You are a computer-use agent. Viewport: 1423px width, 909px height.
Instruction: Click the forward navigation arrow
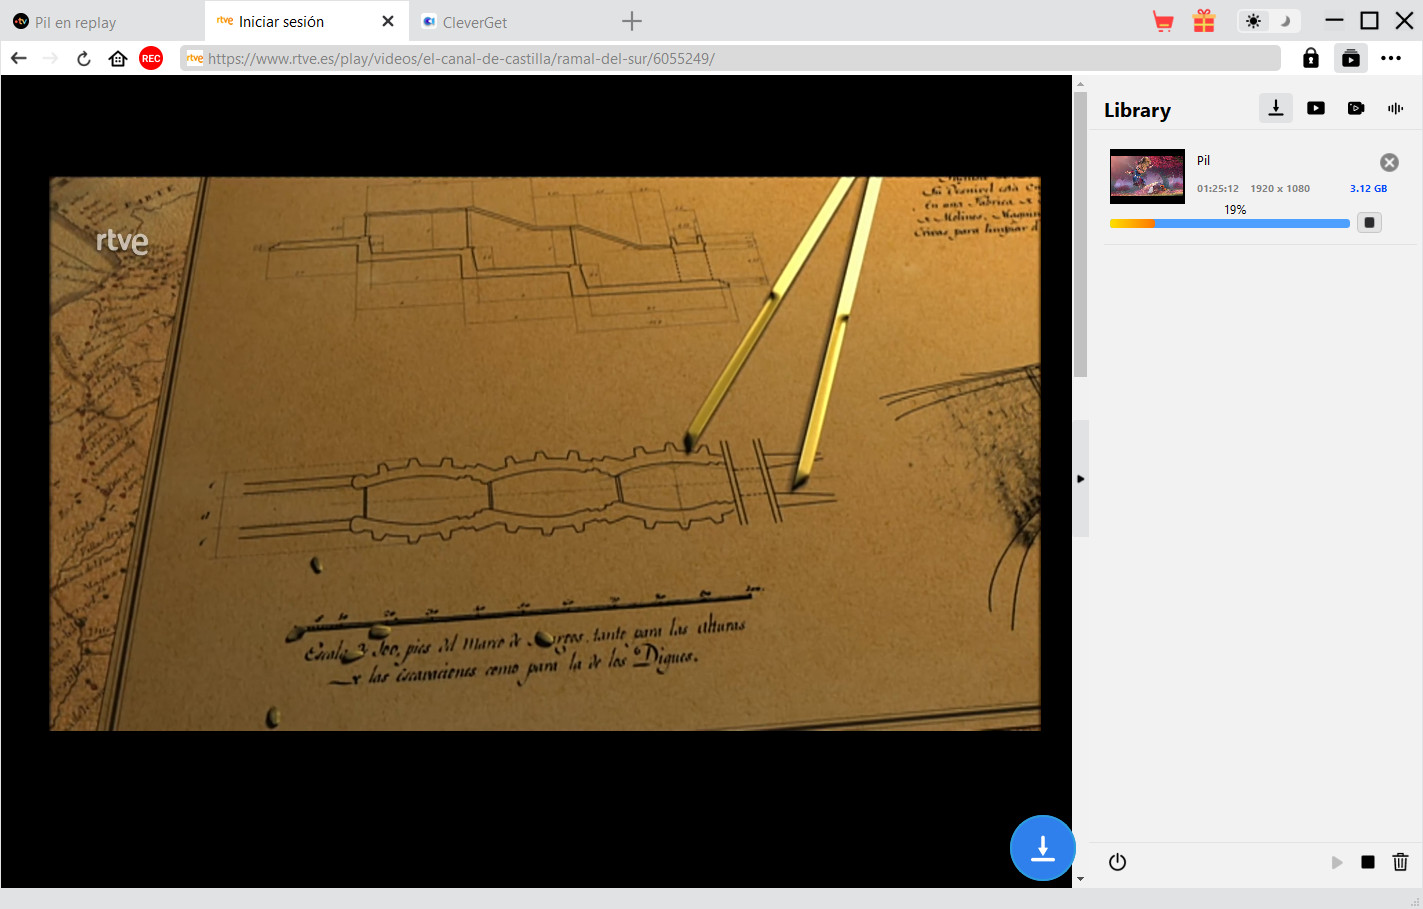point(51,58)
